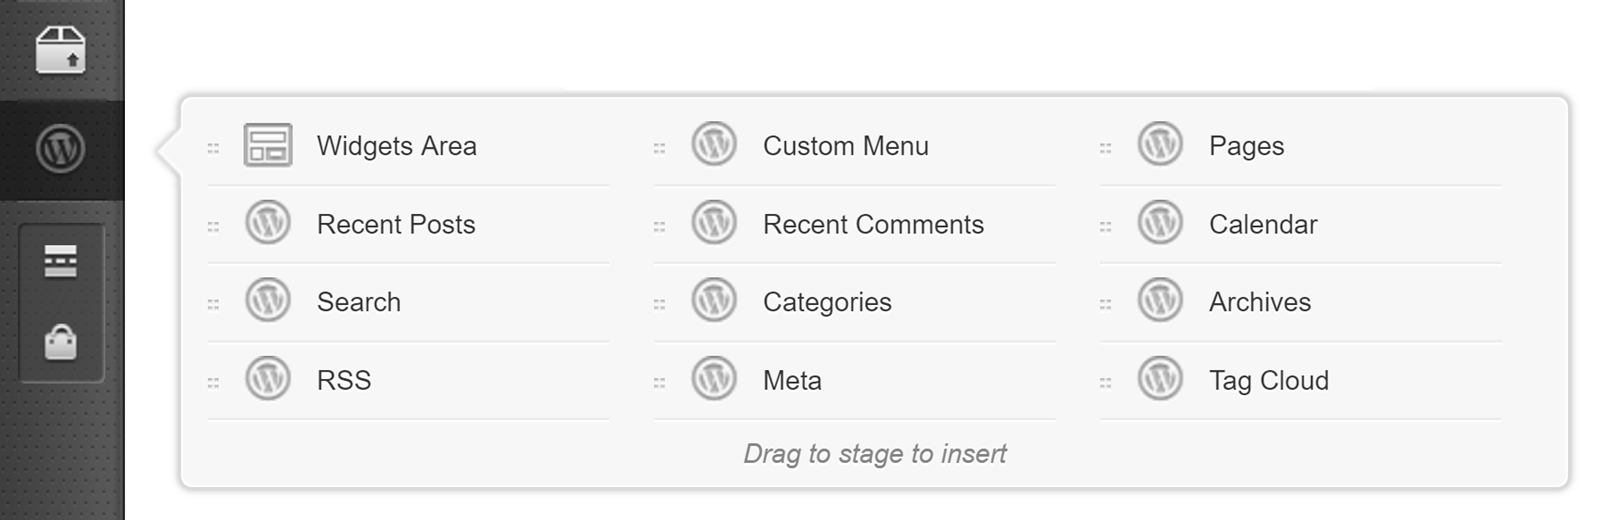Click the Widgets Area layout icon
This screenshot has height=520, width=1600.
pyautogui.click(x=268, y=145)
